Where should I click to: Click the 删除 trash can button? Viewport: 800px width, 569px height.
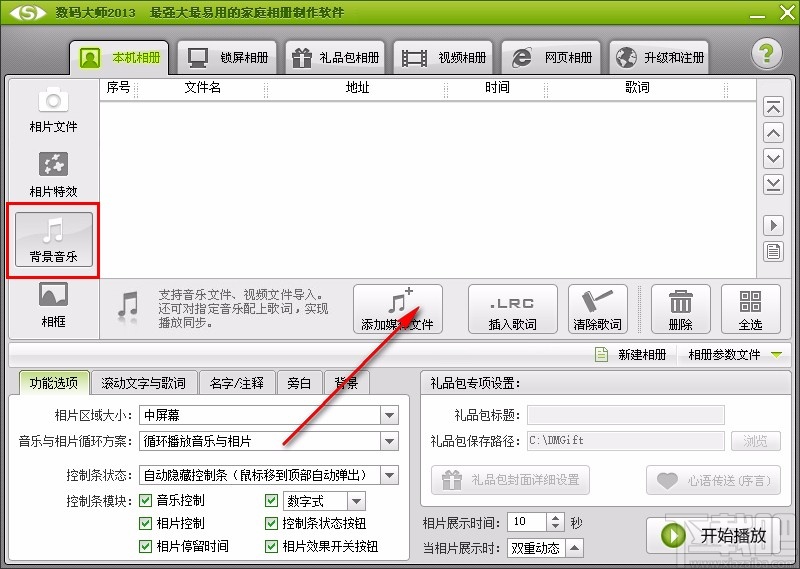click(x=681, y=309)
